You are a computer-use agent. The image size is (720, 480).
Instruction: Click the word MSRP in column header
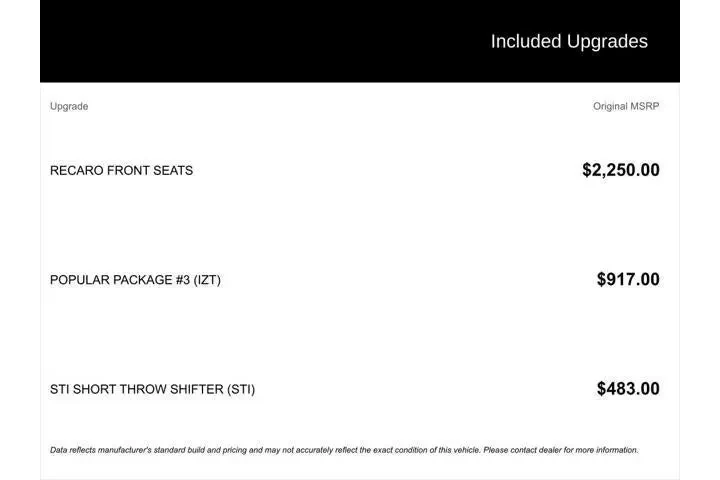644,106
